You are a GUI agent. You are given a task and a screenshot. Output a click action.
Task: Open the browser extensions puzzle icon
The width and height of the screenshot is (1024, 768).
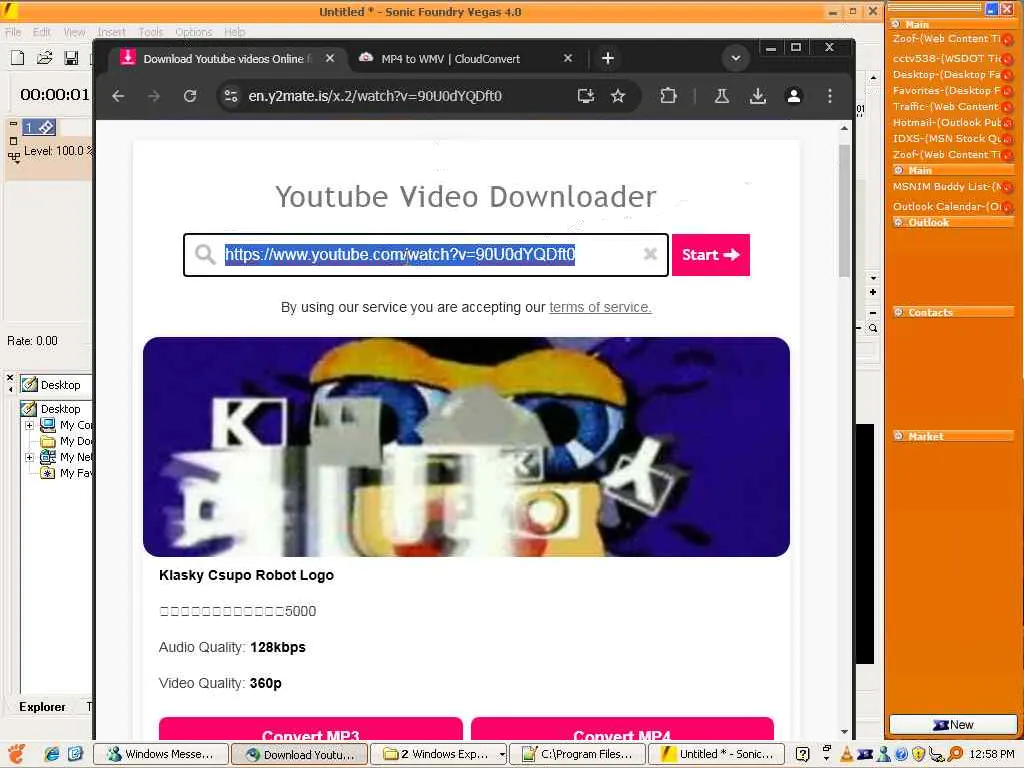click(x=668, y=96)
